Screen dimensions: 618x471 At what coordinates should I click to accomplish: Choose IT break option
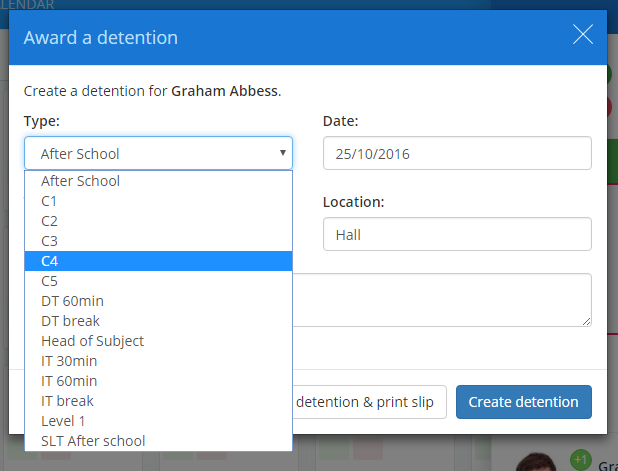[x=158, y=401]
